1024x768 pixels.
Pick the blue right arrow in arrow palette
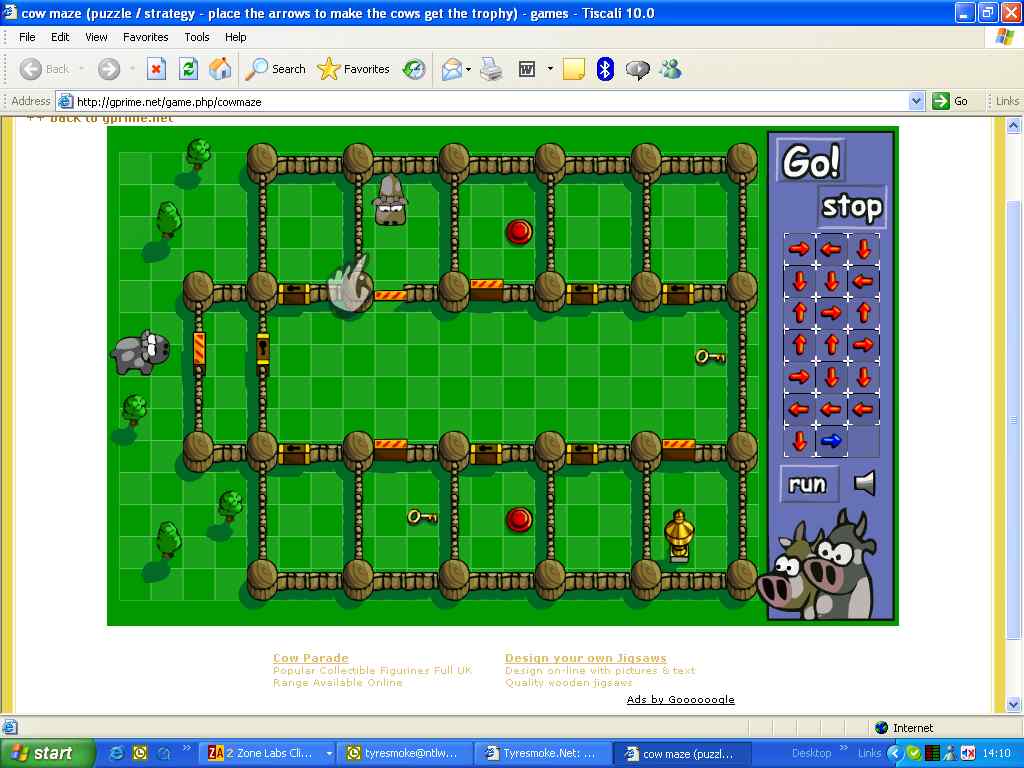[831, 441]
